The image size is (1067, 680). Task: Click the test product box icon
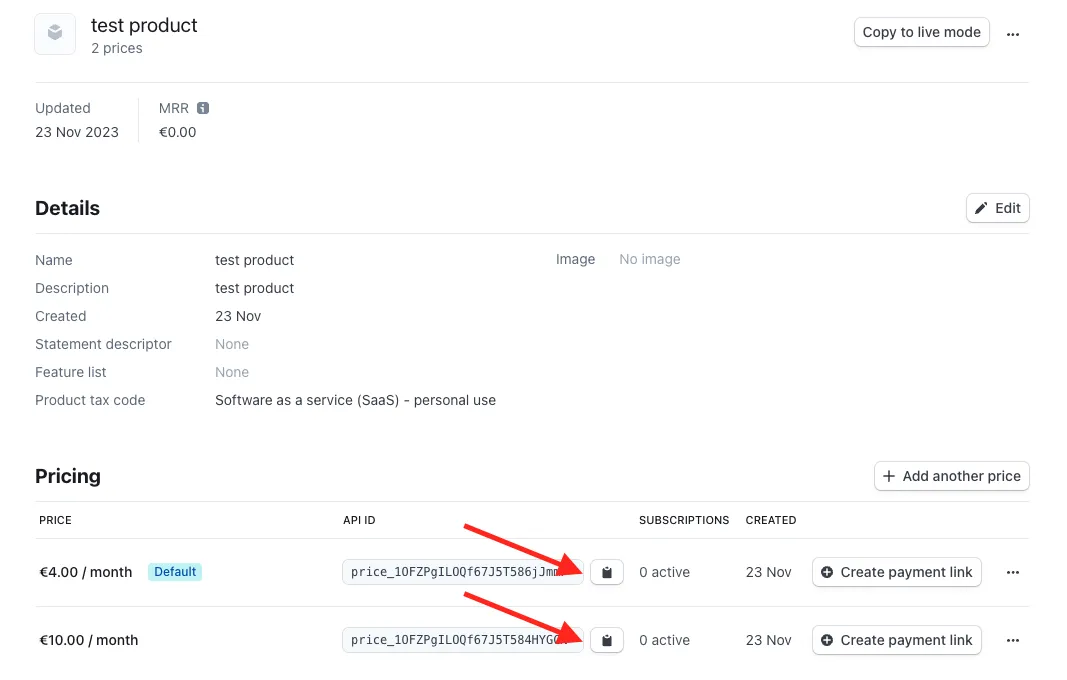55,34
